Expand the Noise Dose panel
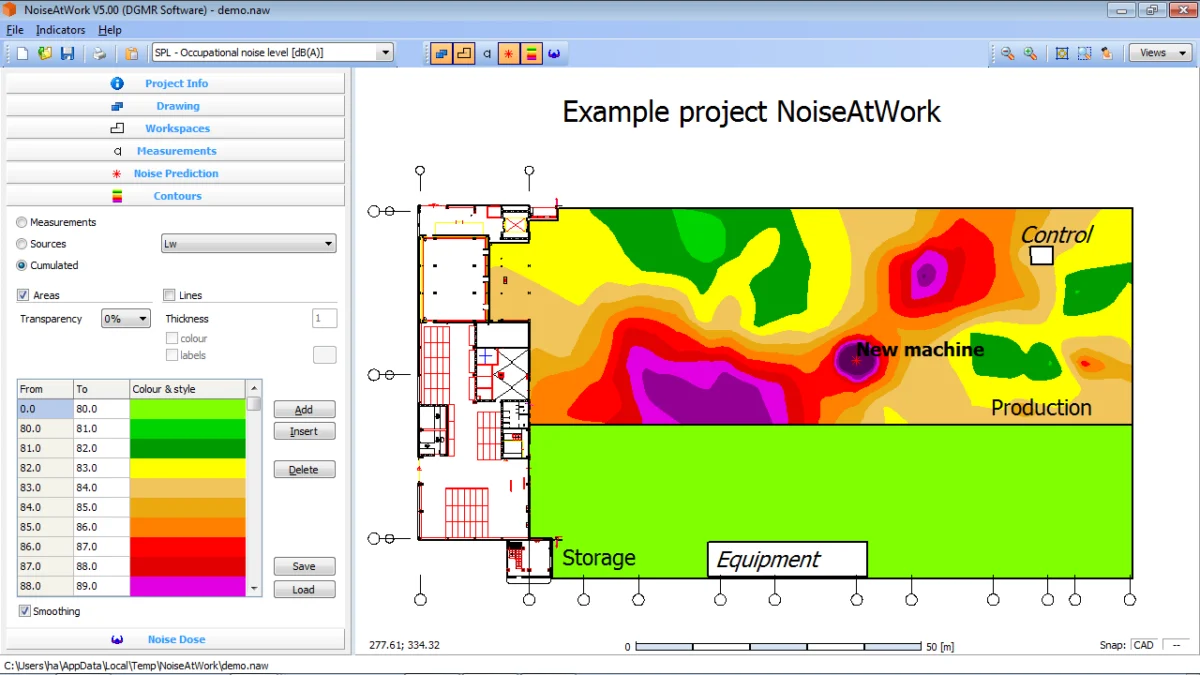This screenshot has width=1200, height=675. [175, 639]
